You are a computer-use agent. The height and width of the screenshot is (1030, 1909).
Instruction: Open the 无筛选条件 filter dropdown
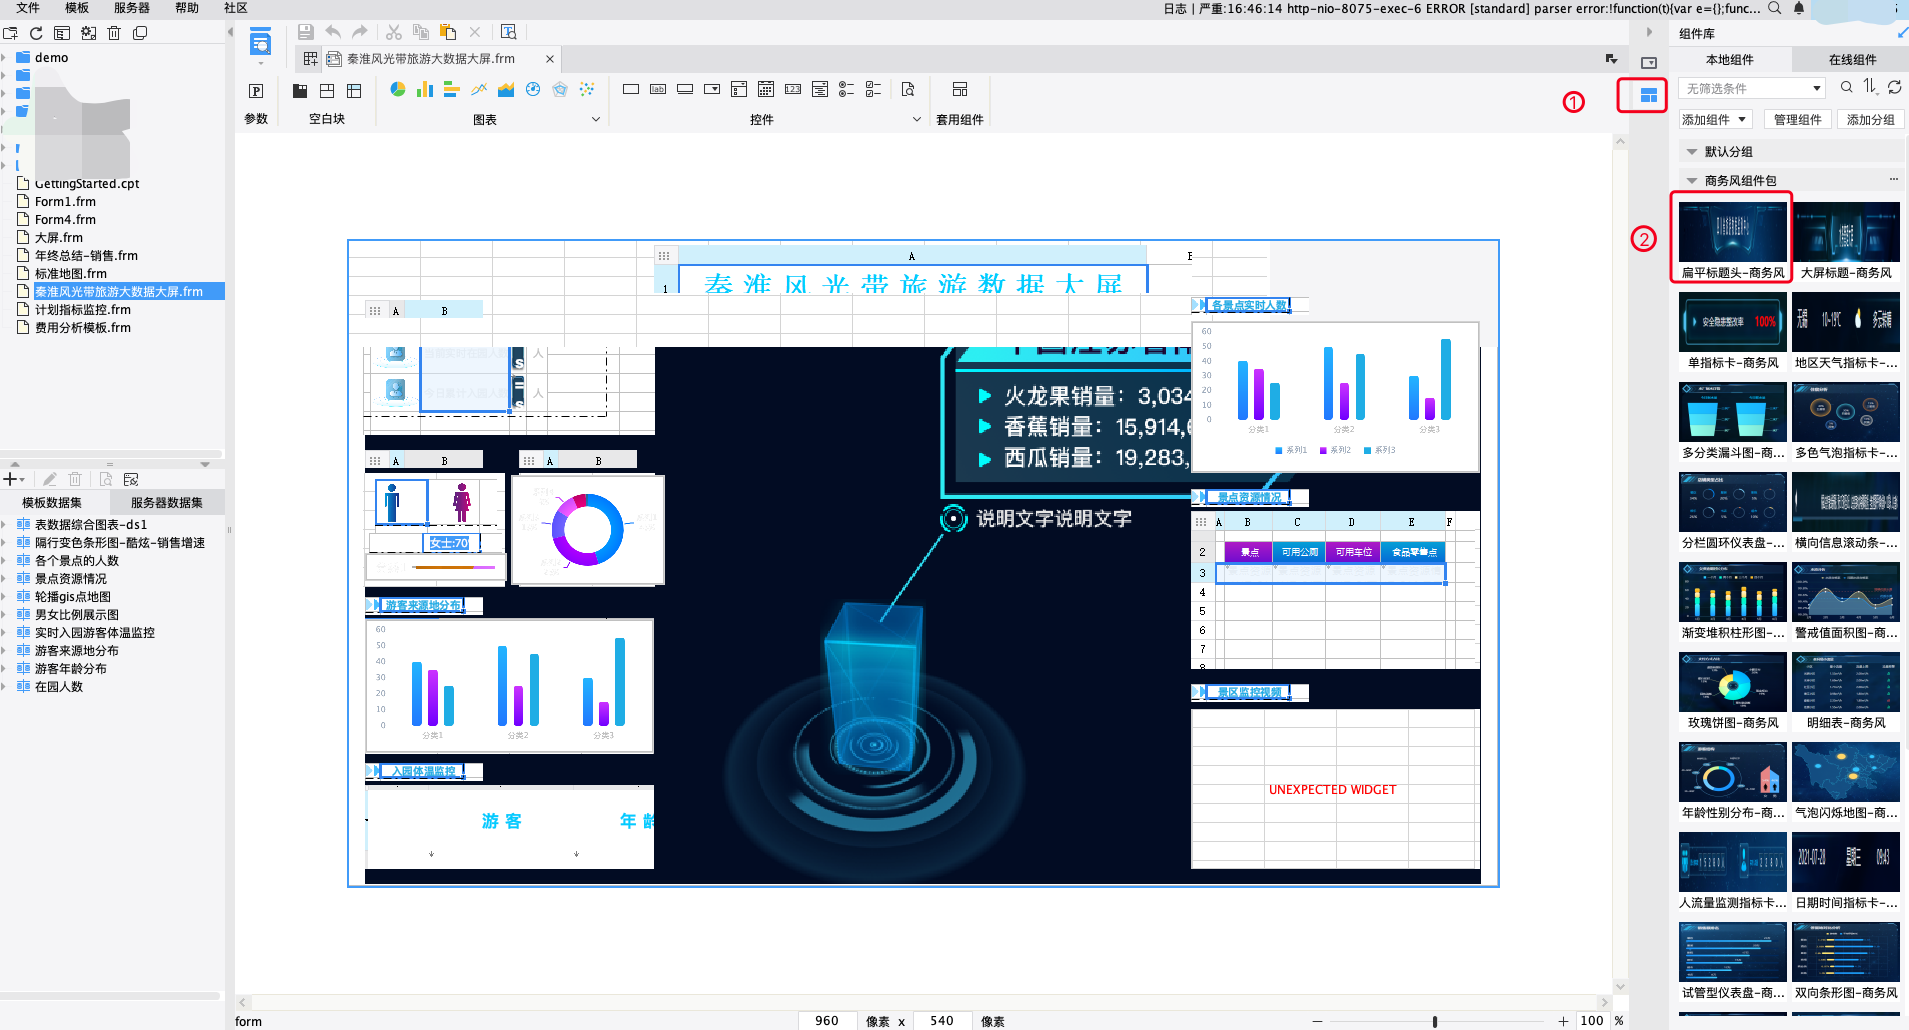[x=1751, y=88]
